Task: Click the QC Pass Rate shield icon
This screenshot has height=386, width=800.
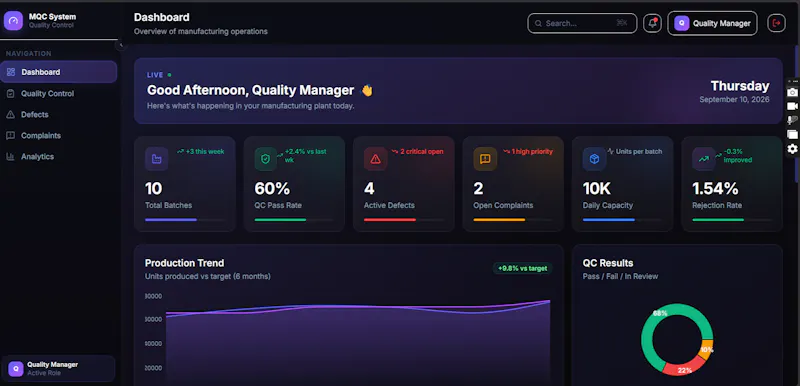Action: click(265, 159)
